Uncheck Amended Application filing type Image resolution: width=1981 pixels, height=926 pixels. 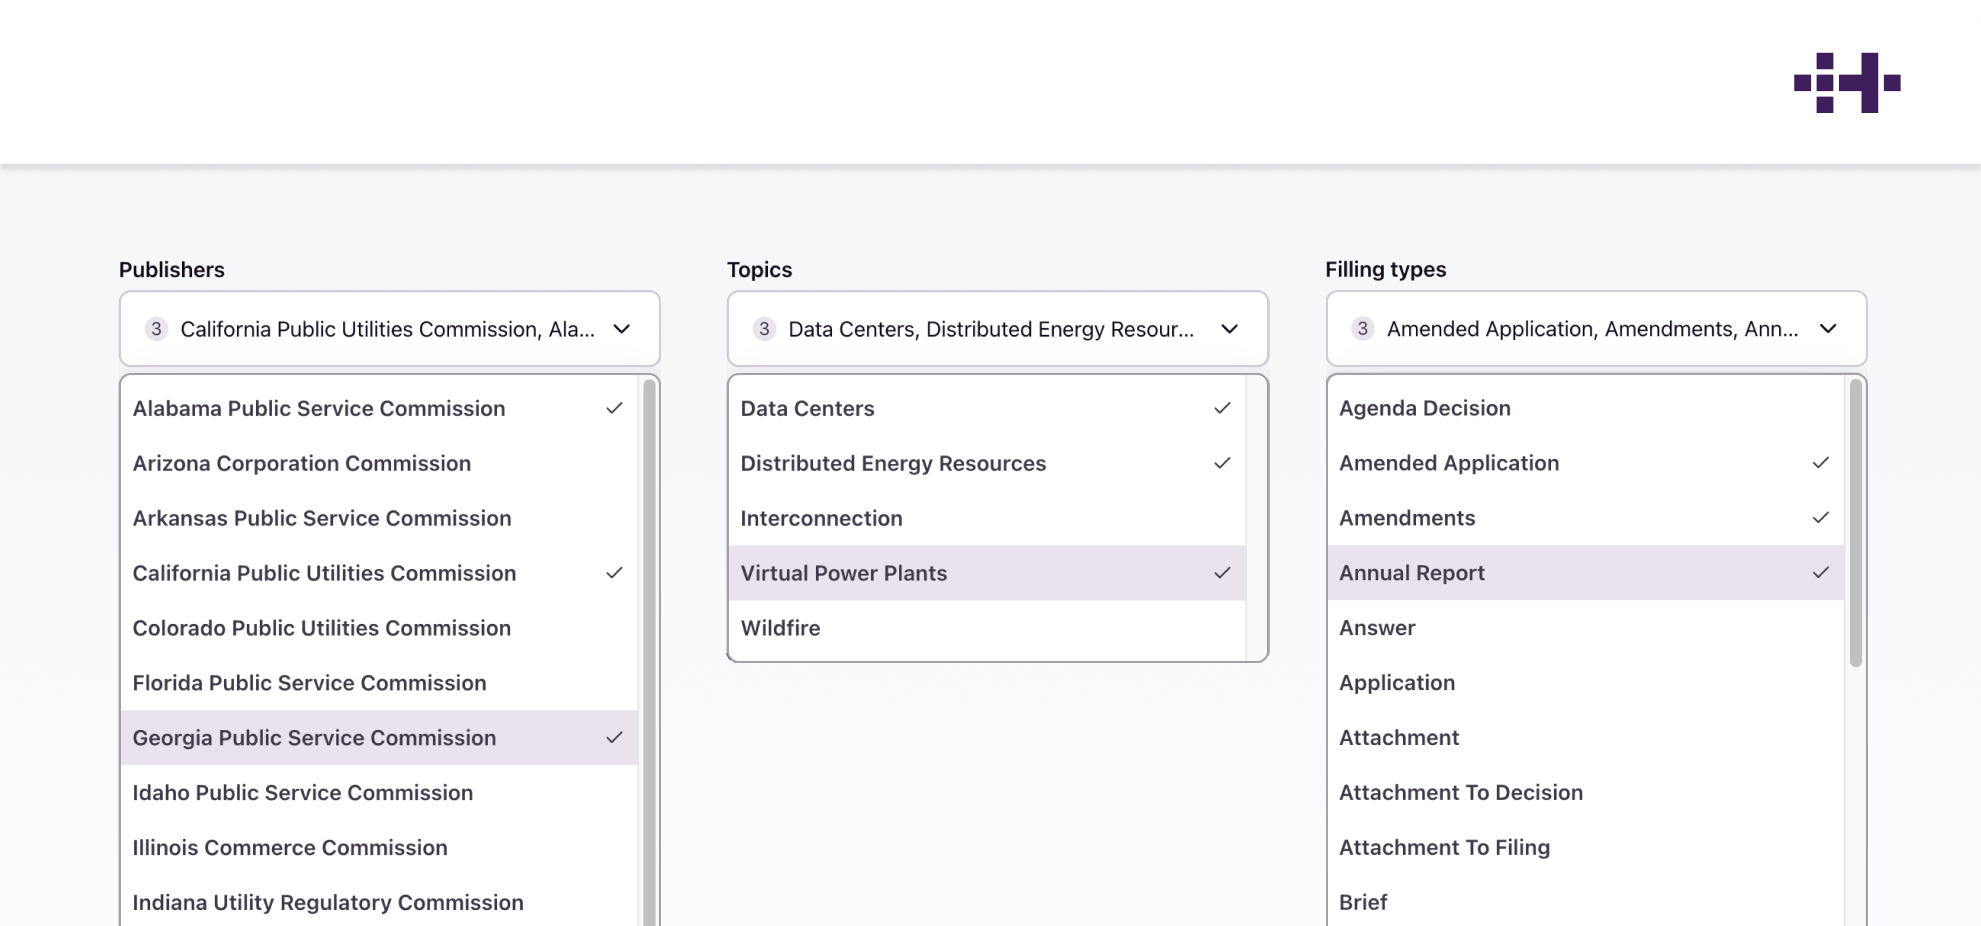coord(1586,463)
